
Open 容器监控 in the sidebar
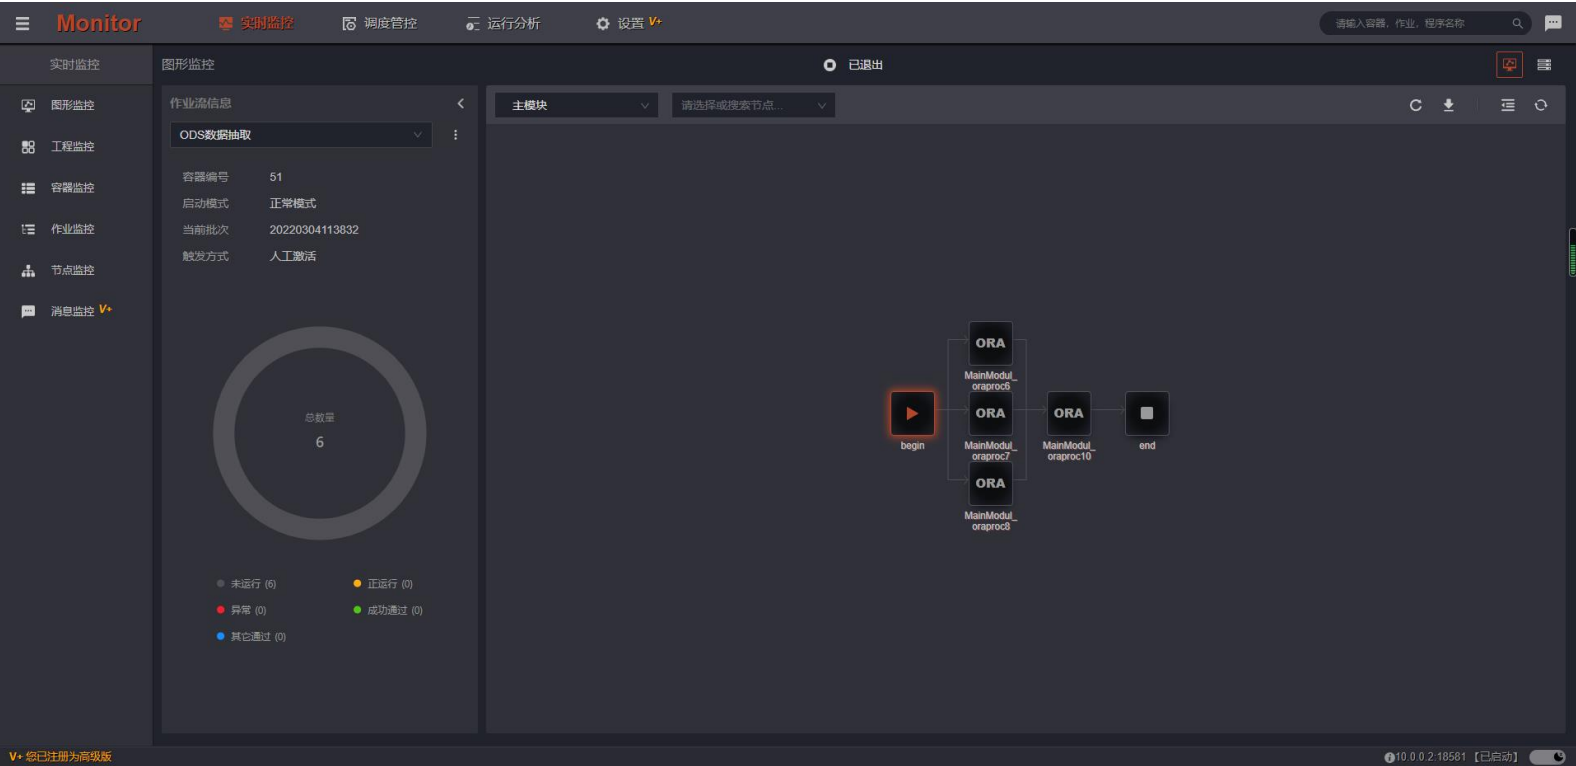(72, 188)
